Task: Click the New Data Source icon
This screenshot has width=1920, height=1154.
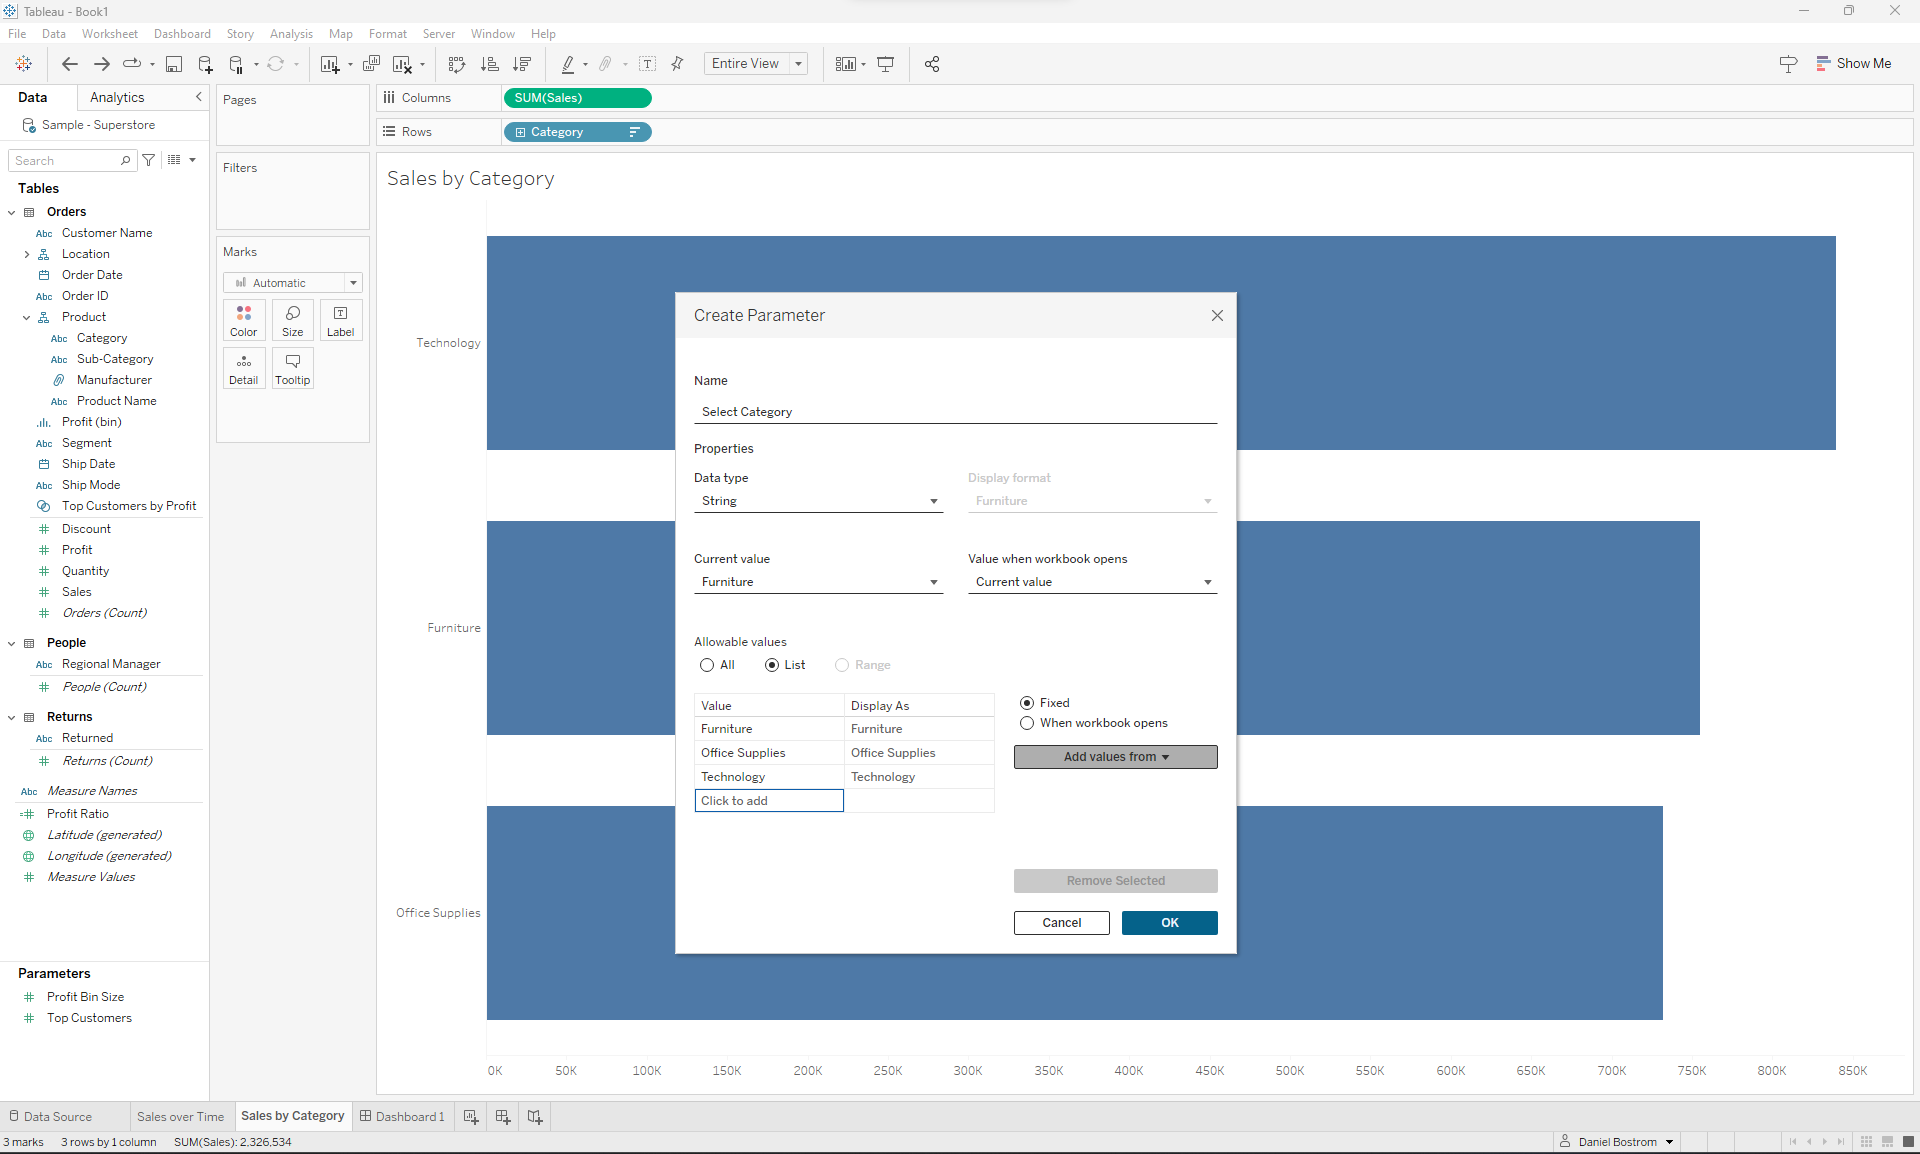Action: point(205,64)
